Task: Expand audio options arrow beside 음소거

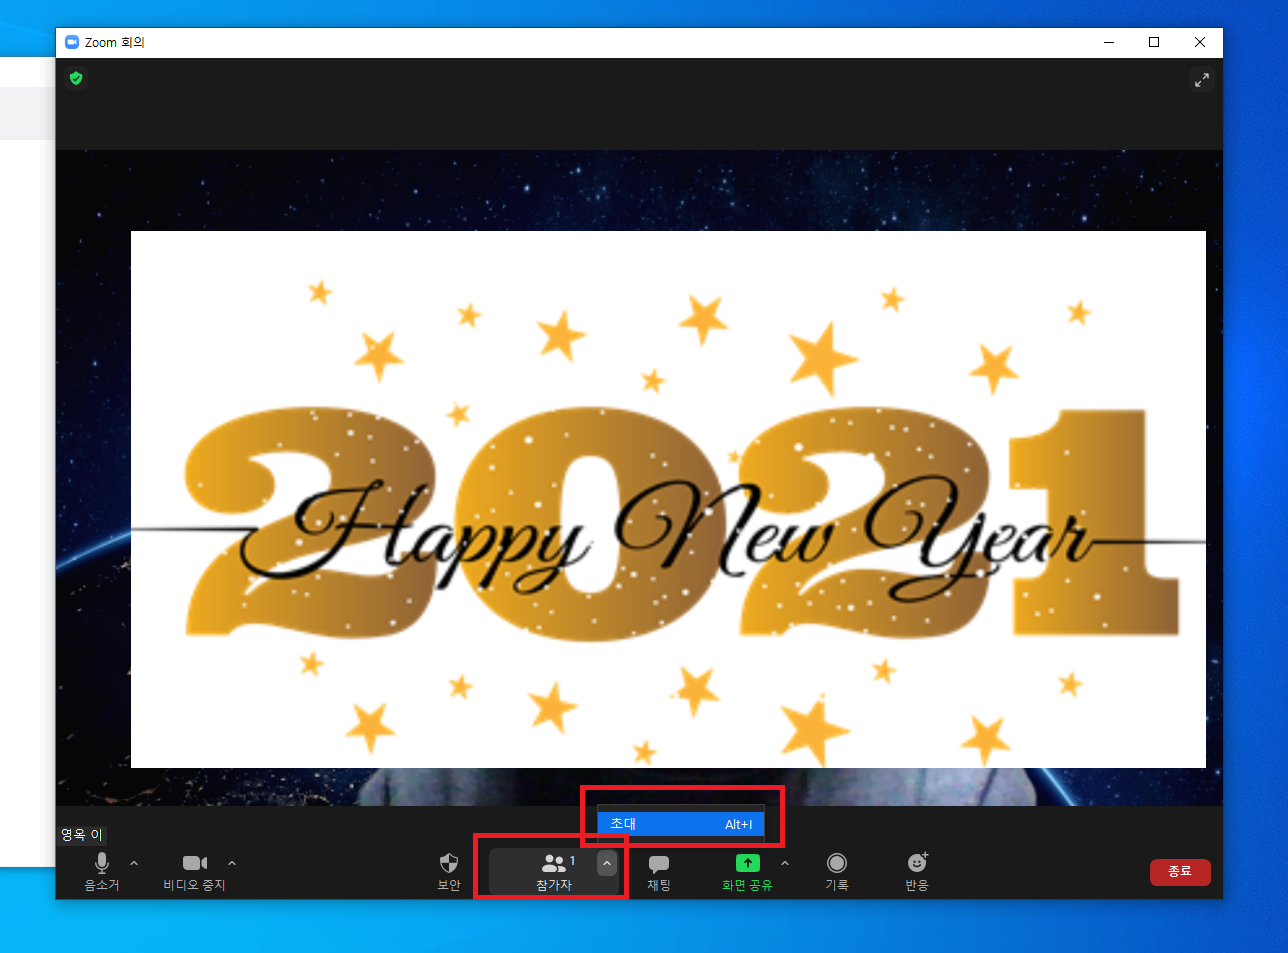Action: pos(134,863)
